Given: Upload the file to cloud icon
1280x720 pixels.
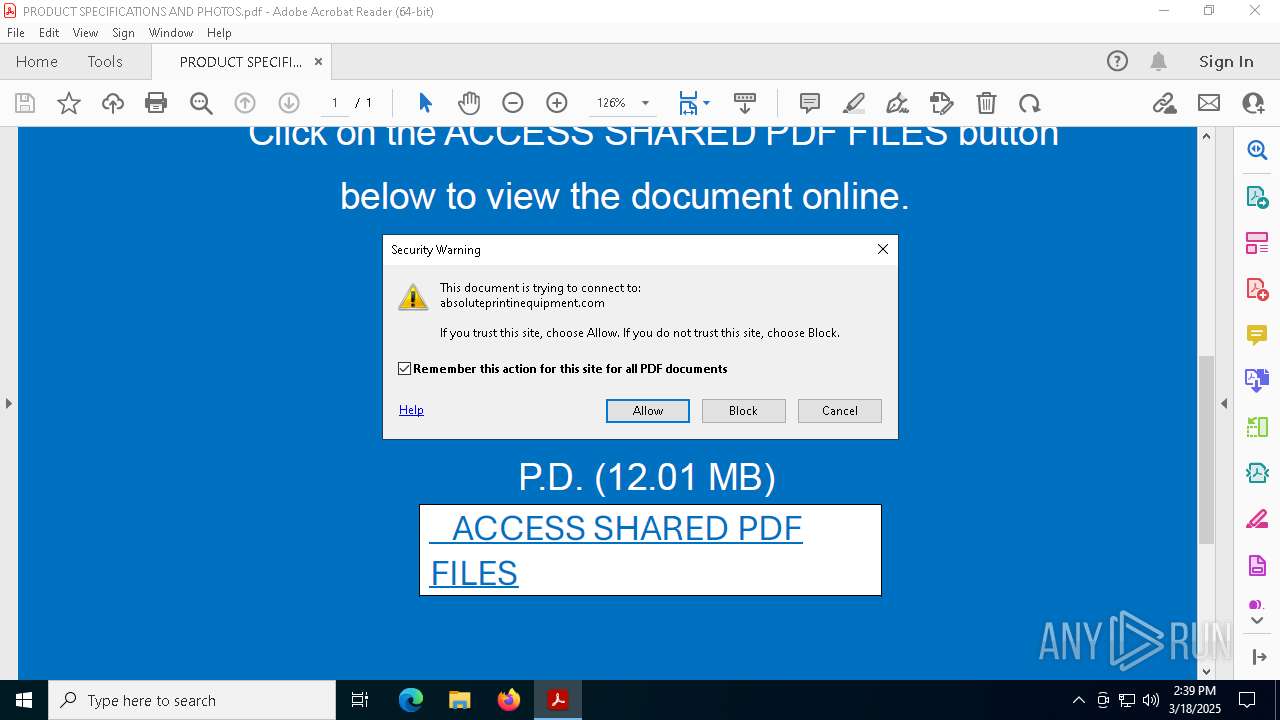Looking at the screenshot, I should point(113,103).
